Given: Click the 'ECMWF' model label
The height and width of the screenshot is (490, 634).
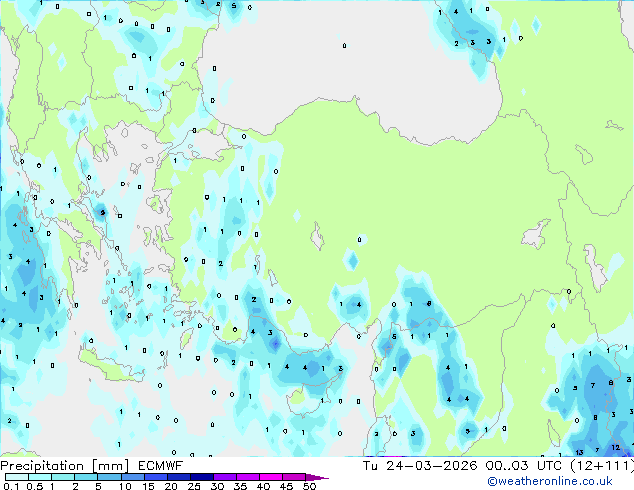Looking at the screenshot, I should 161,466.
